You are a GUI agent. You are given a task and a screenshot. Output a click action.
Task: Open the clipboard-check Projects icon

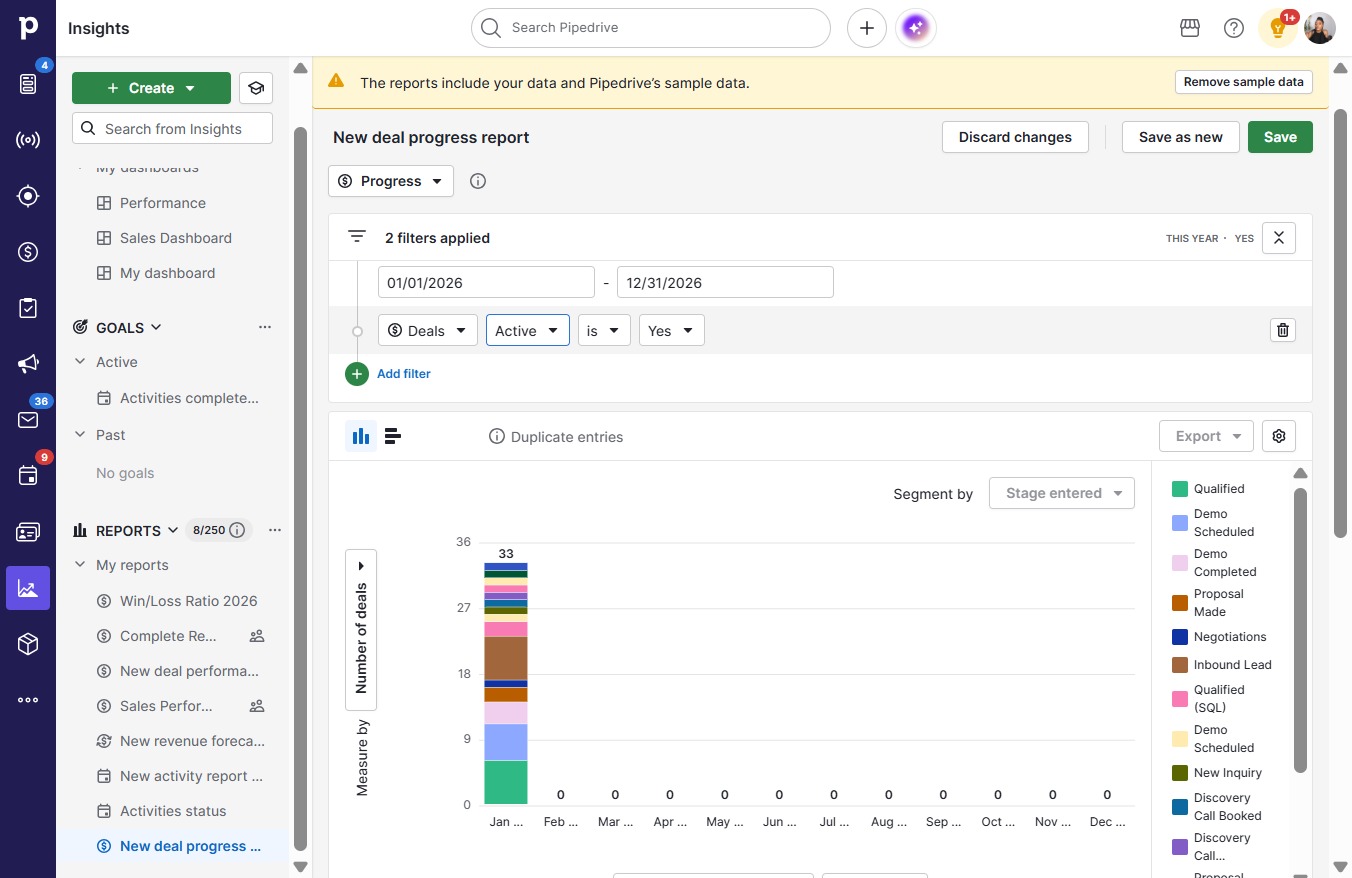click(x=28, y=308)
